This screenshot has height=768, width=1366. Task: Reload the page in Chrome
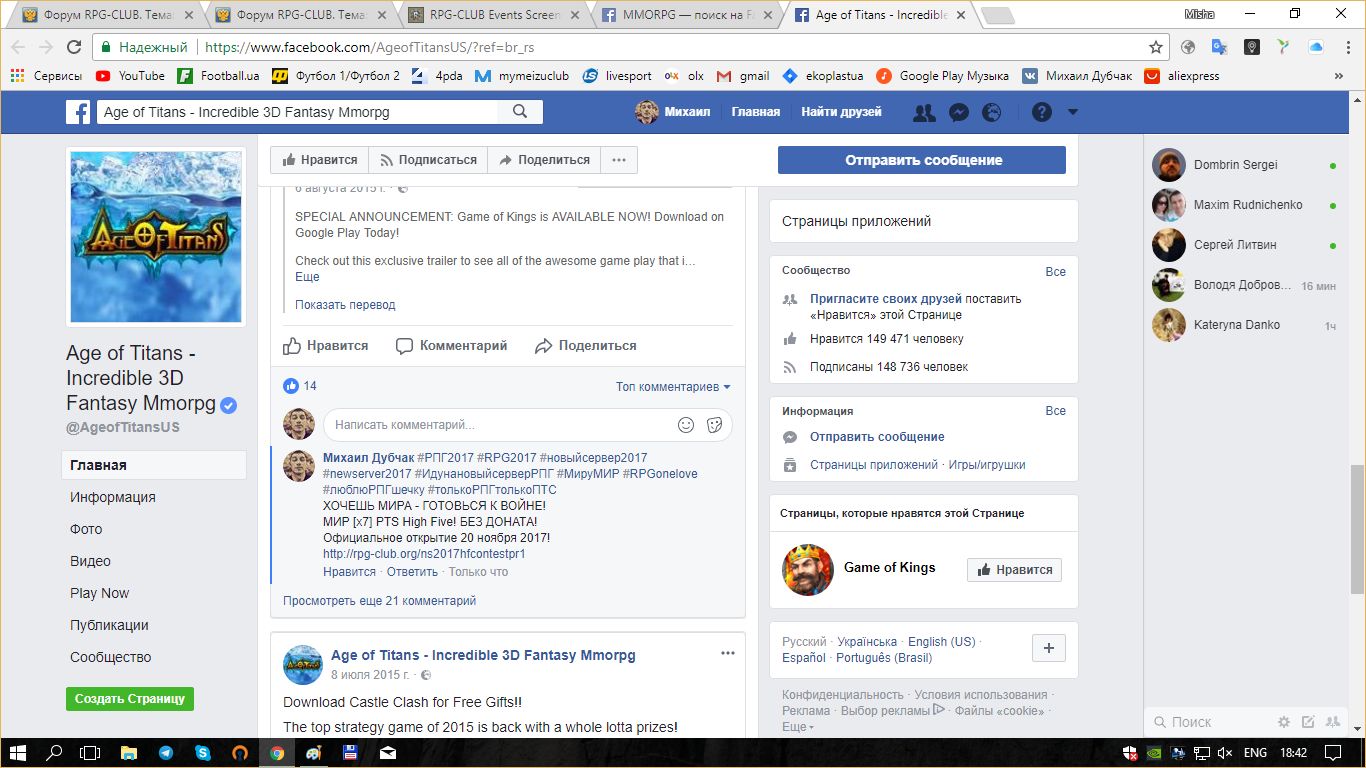73,47
